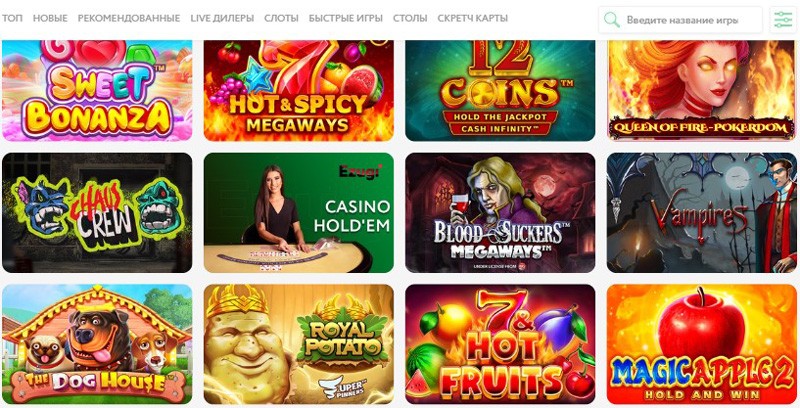This screenshot has height=408, width=800.
Task: Open the filter sliders icon
Action: pos(783,20)
